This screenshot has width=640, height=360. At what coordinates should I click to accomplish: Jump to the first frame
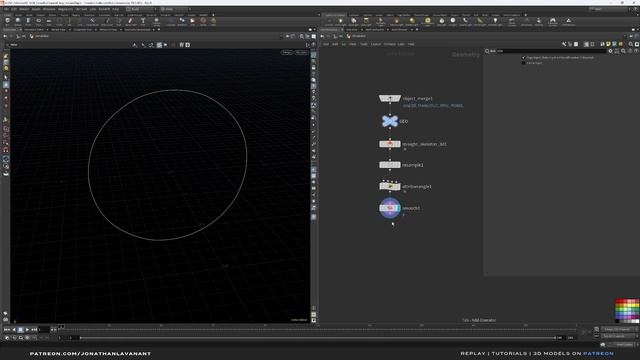click(7, 329)
